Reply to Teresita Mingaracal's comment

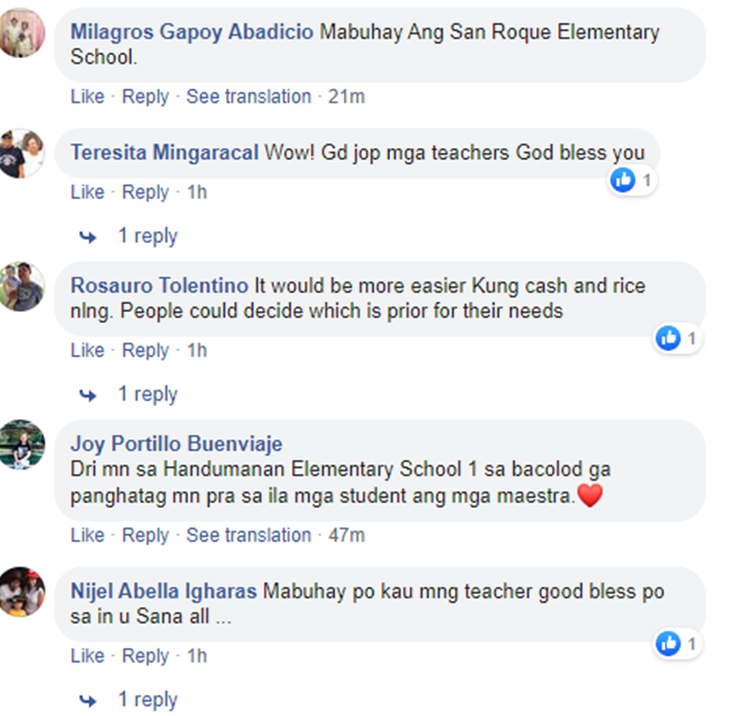[145, 193]
